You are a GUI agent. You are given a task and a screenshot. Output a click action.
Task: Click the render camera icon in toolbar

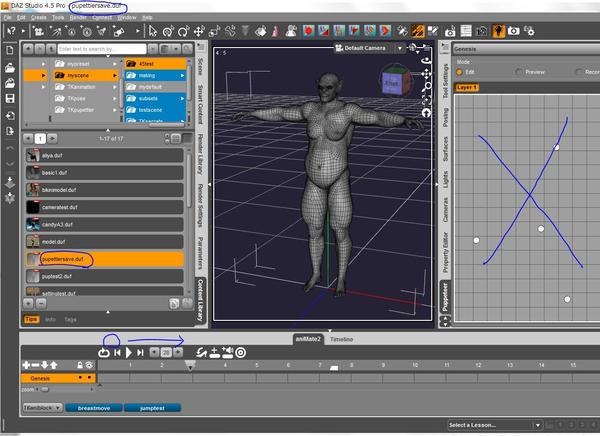(x=514, y=31)
